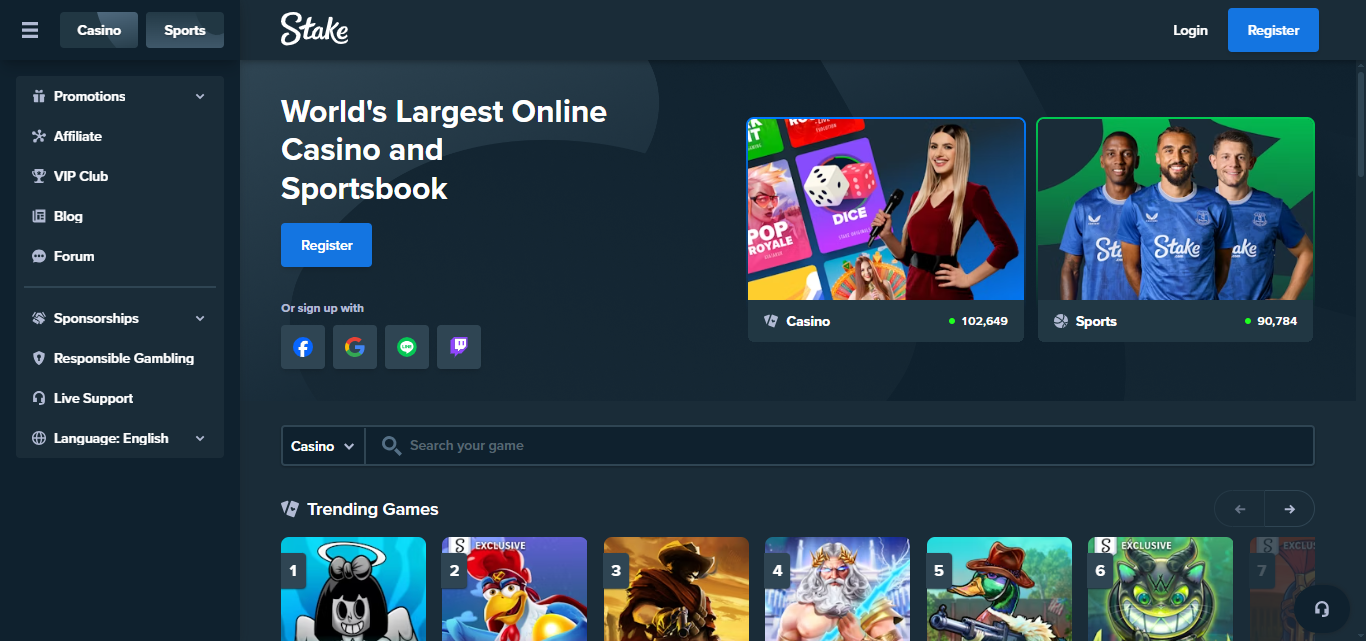
Task: Click the Search your game field
Action: click(x=840, y=446)
